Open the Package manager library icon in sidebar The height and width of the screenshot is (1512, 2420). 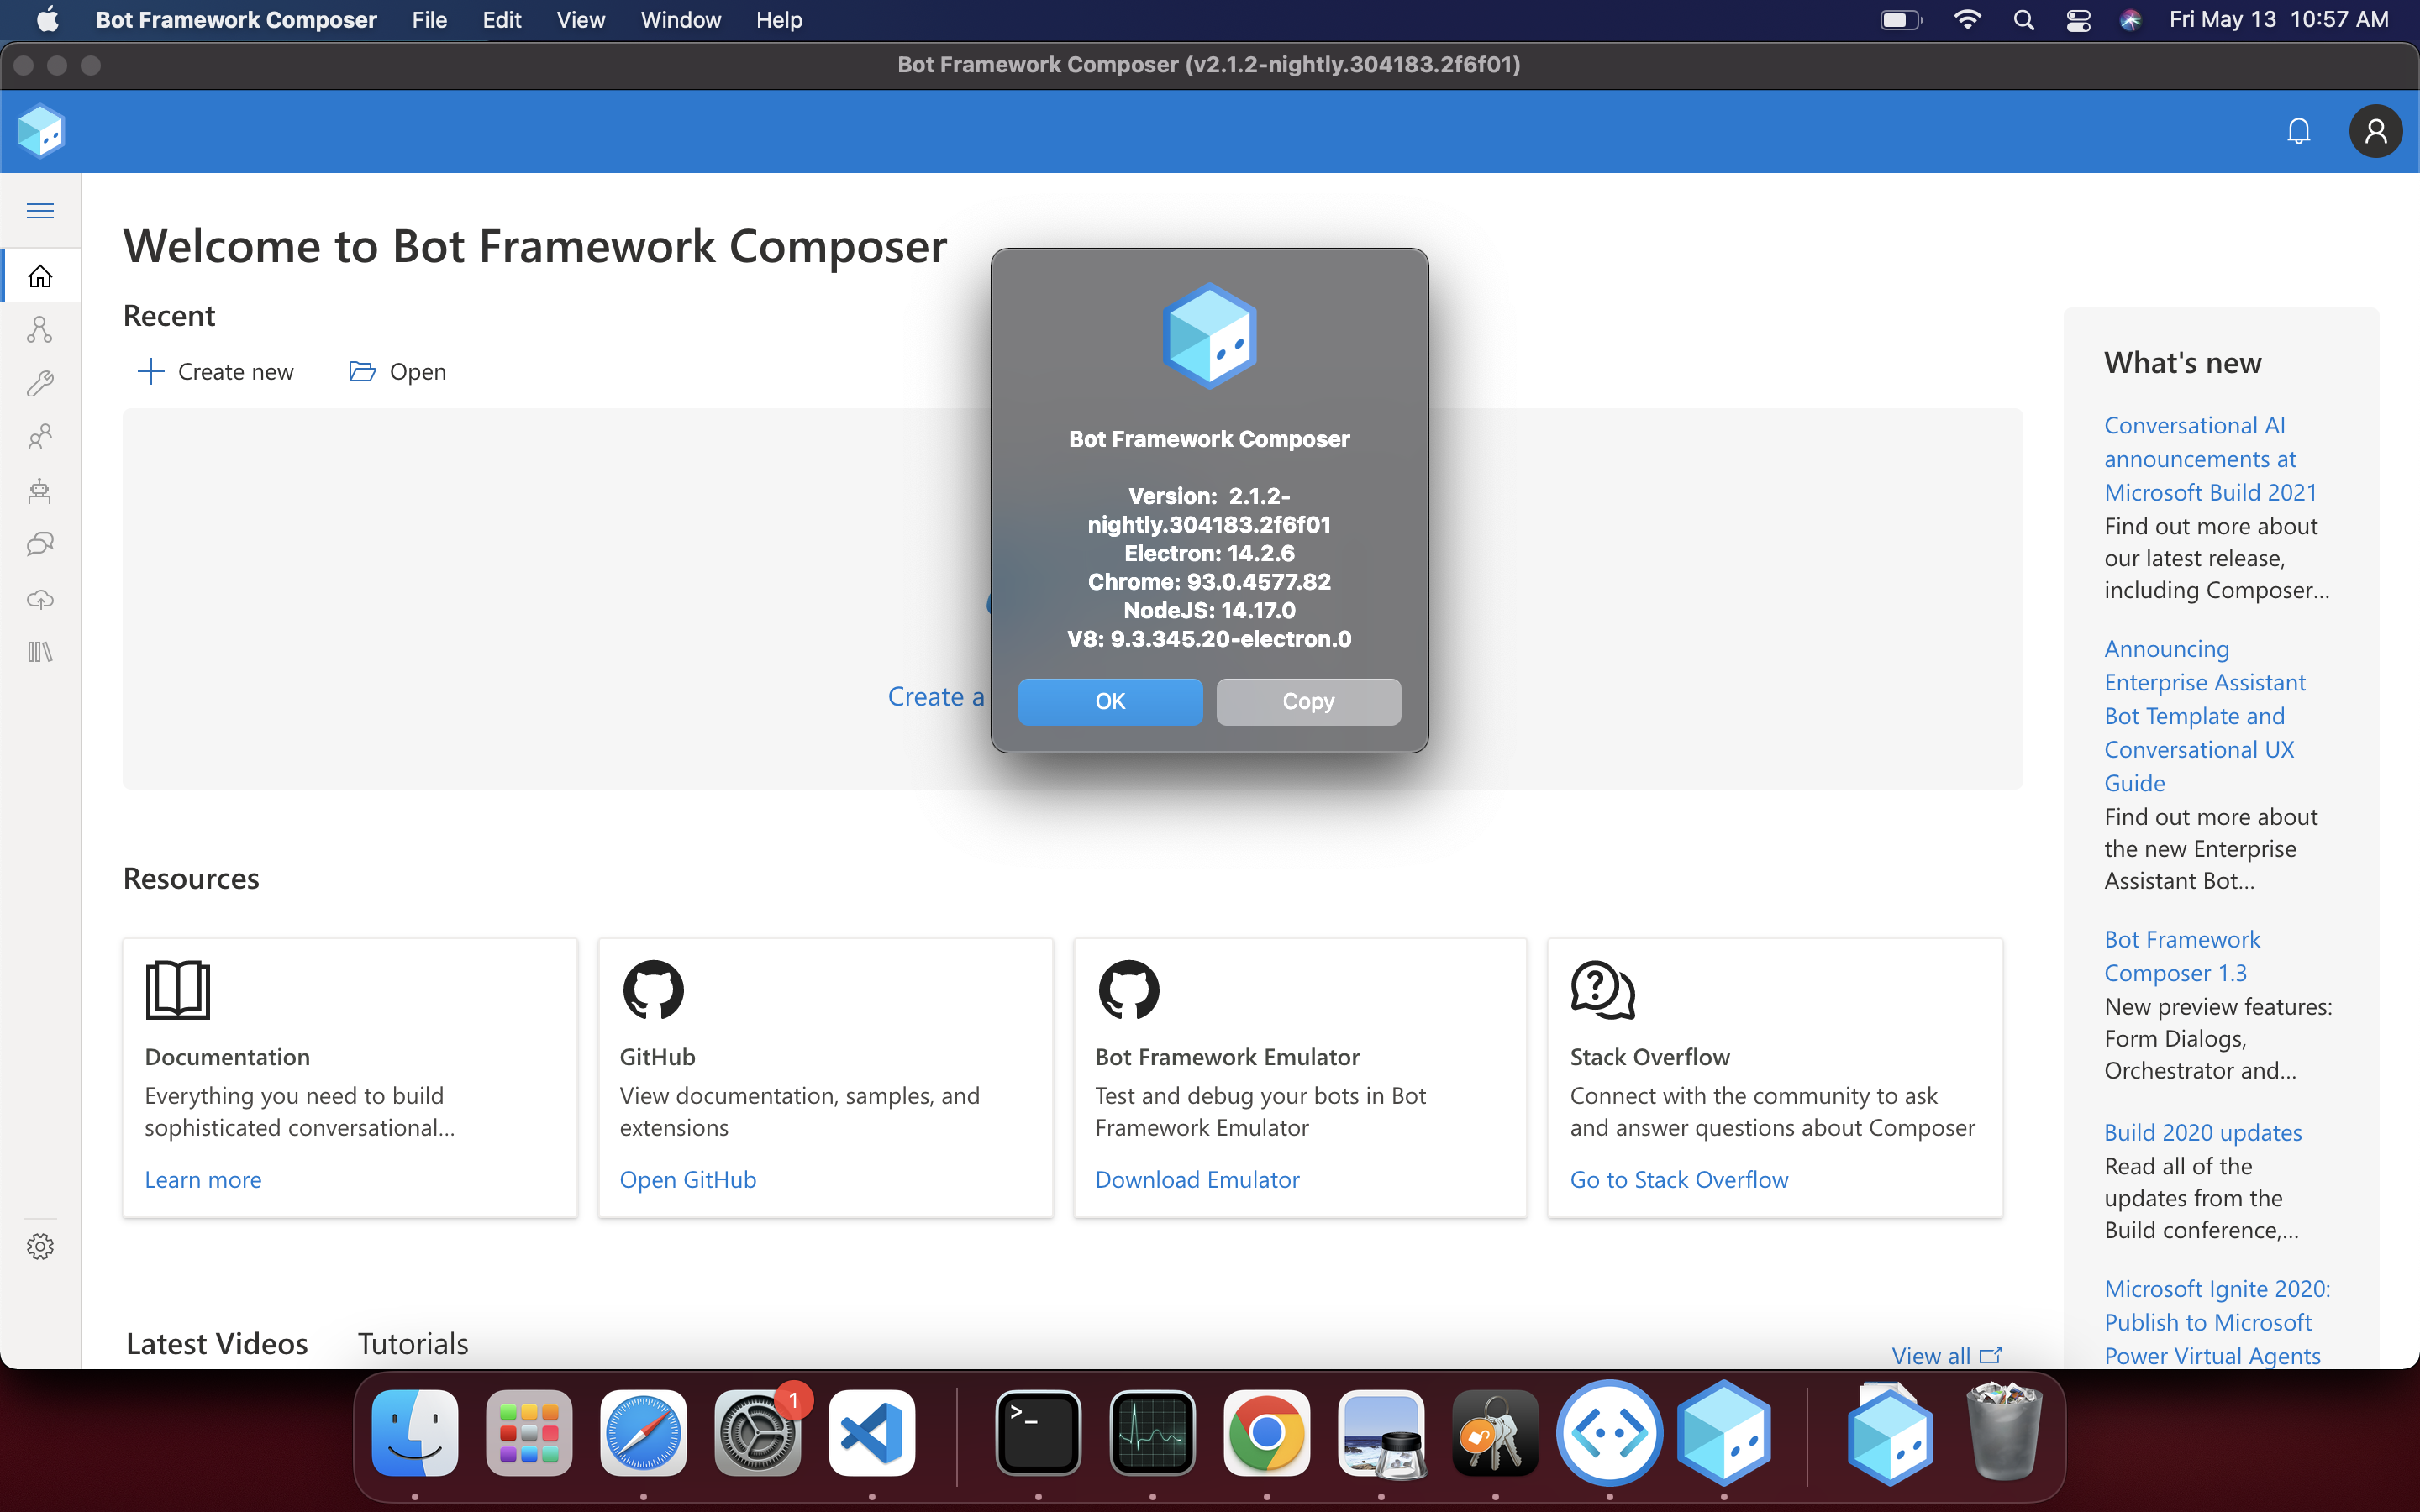40,652
